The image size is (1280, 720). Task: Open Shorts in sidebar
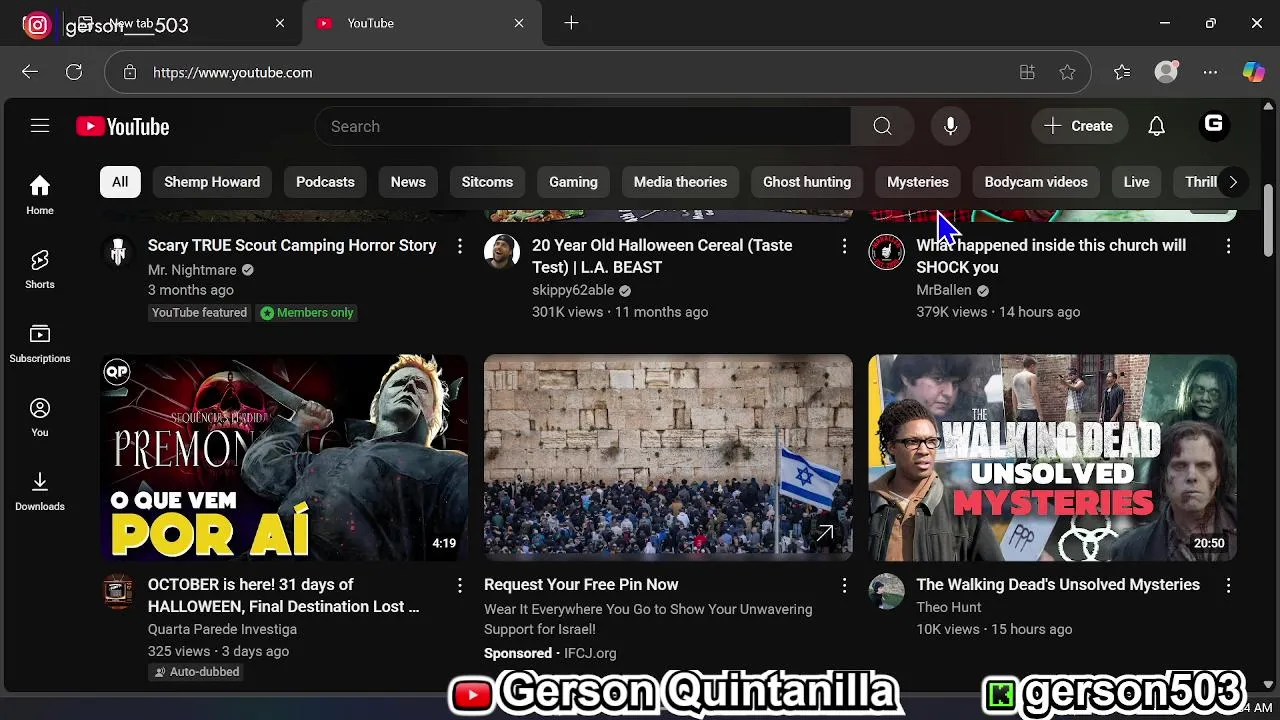pos(40,269)
